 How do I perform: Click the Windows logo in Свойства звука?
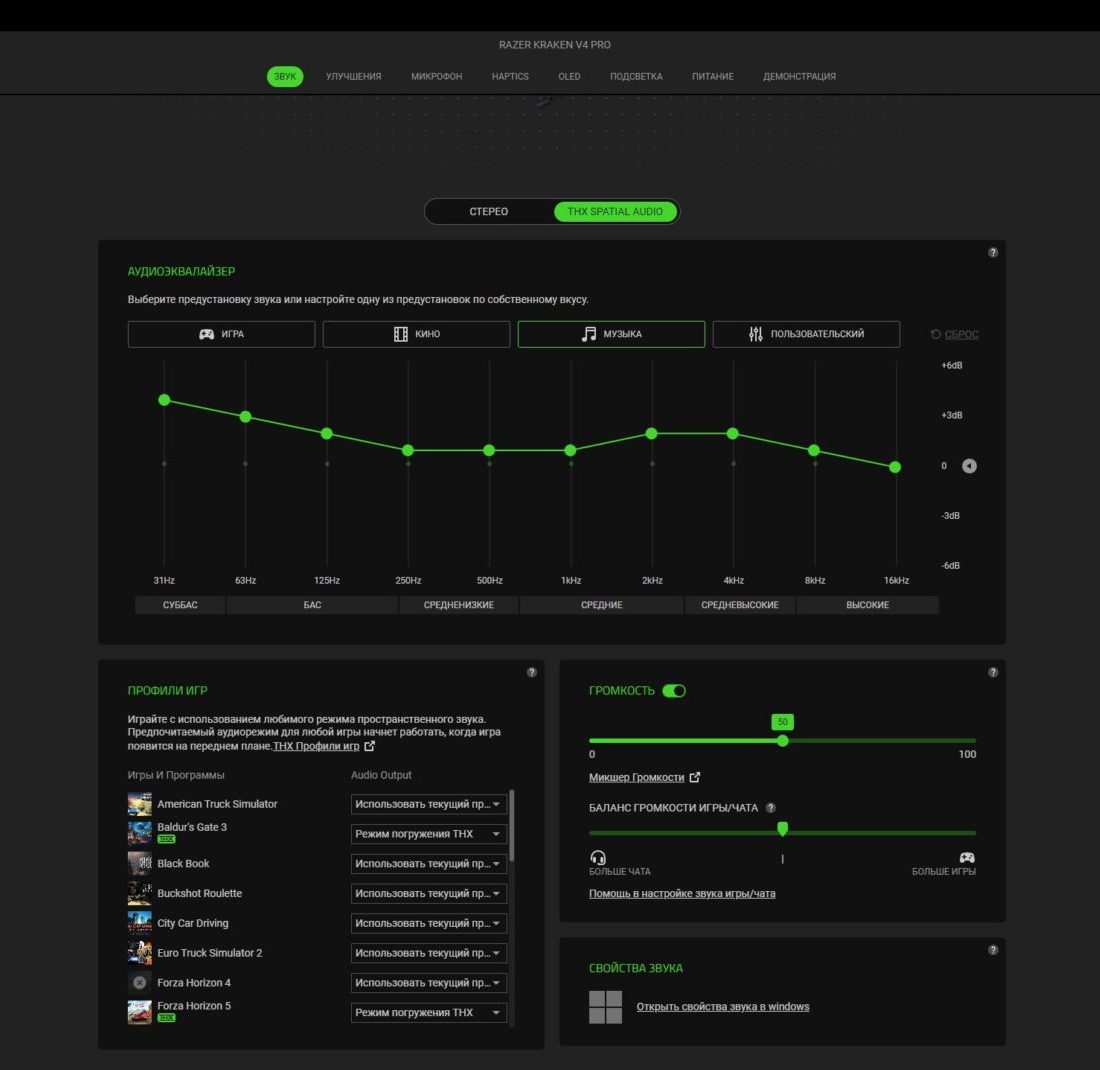605,1007
